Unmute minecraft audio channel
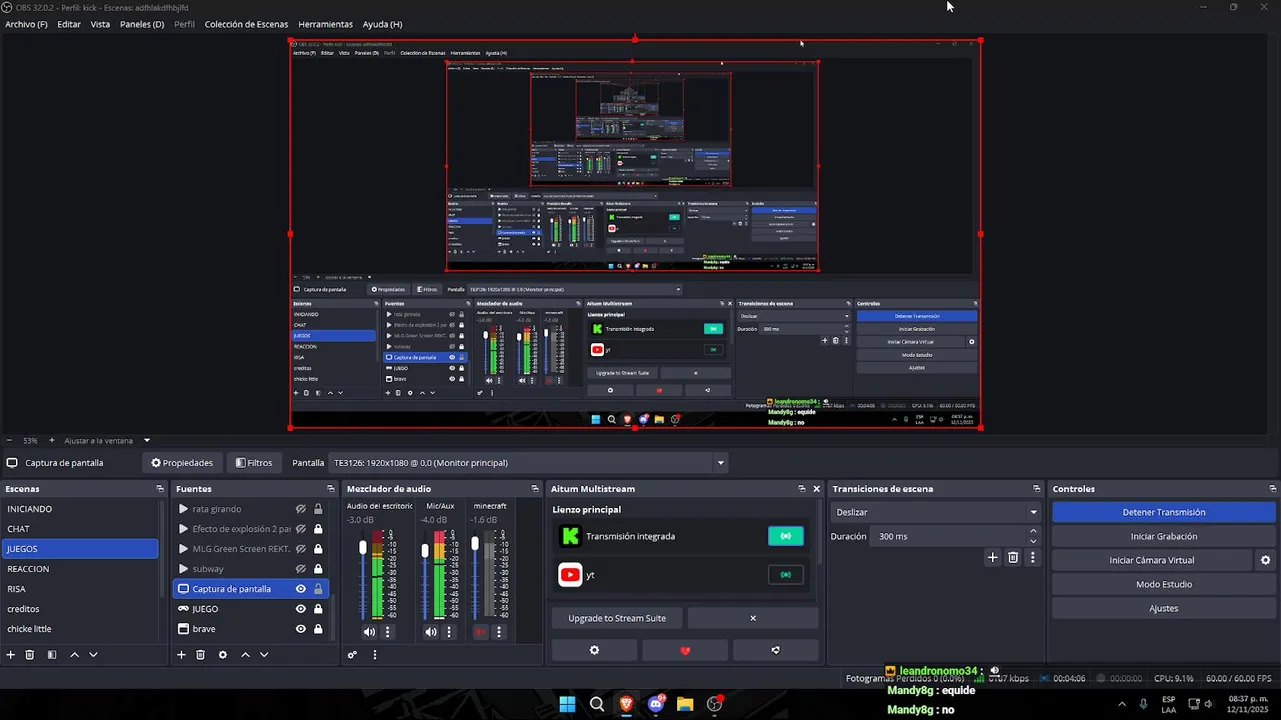Image resolution: width=1281 pixels, height=720 pixels. (480, 632)
